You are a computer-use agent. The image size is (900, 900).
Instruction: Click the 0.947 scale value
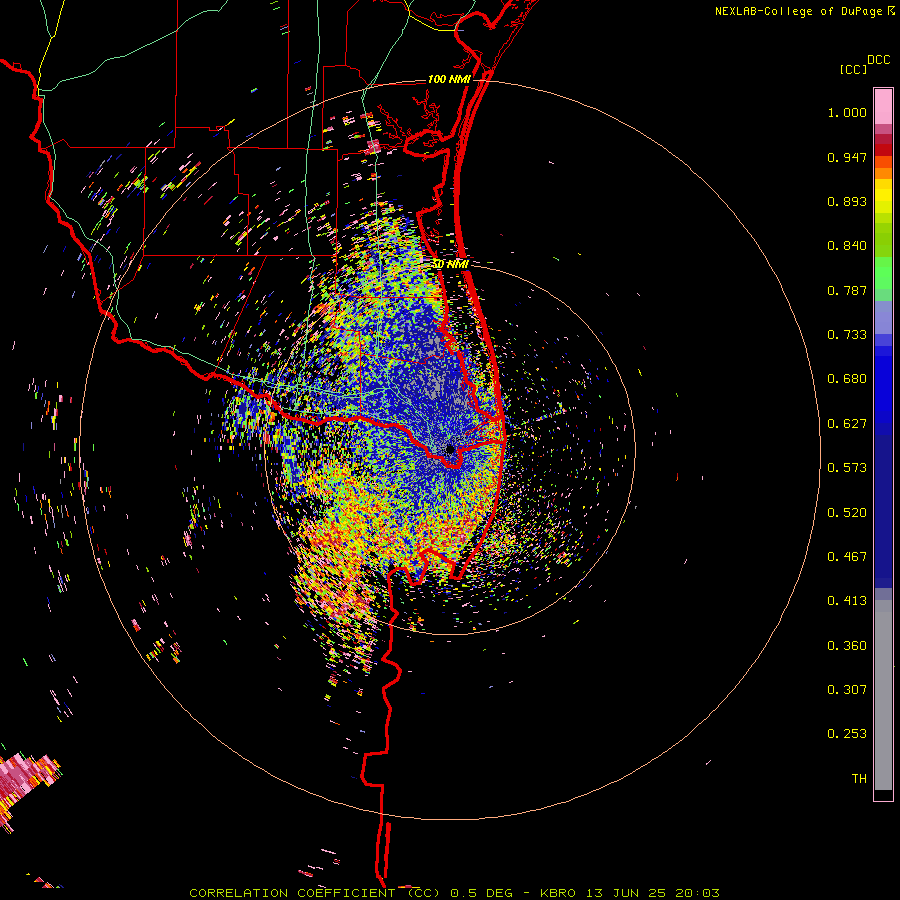click(847, 157)
